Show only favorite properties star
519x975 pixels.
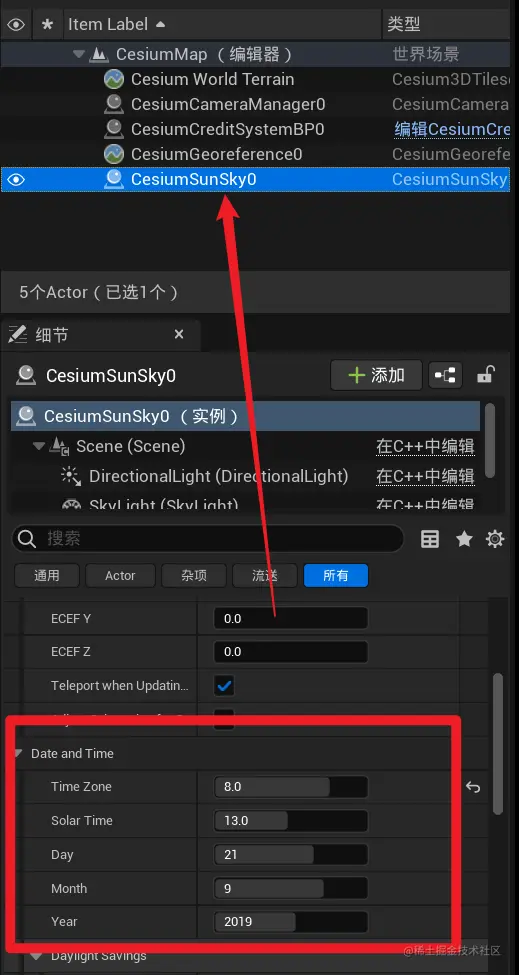[464, 539]
